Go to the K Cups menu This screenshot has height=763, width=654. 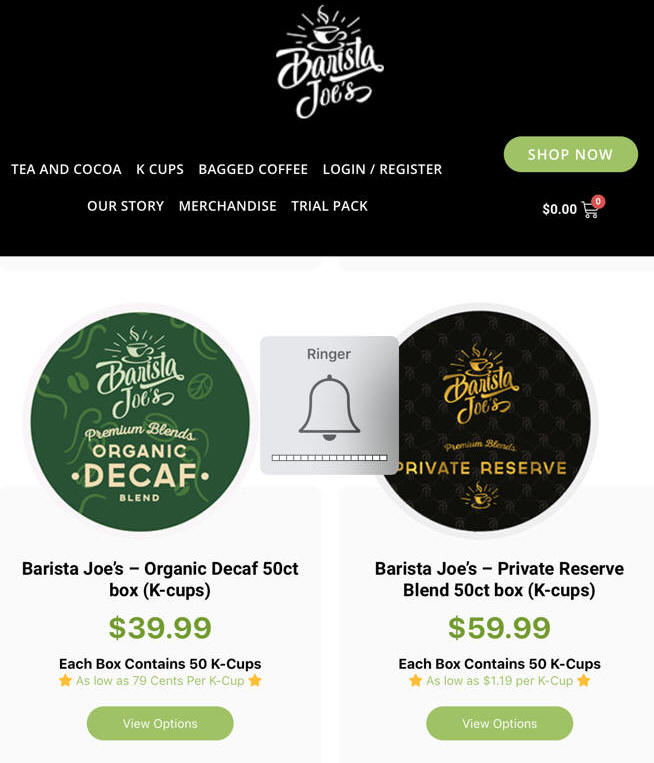point(160,169)
